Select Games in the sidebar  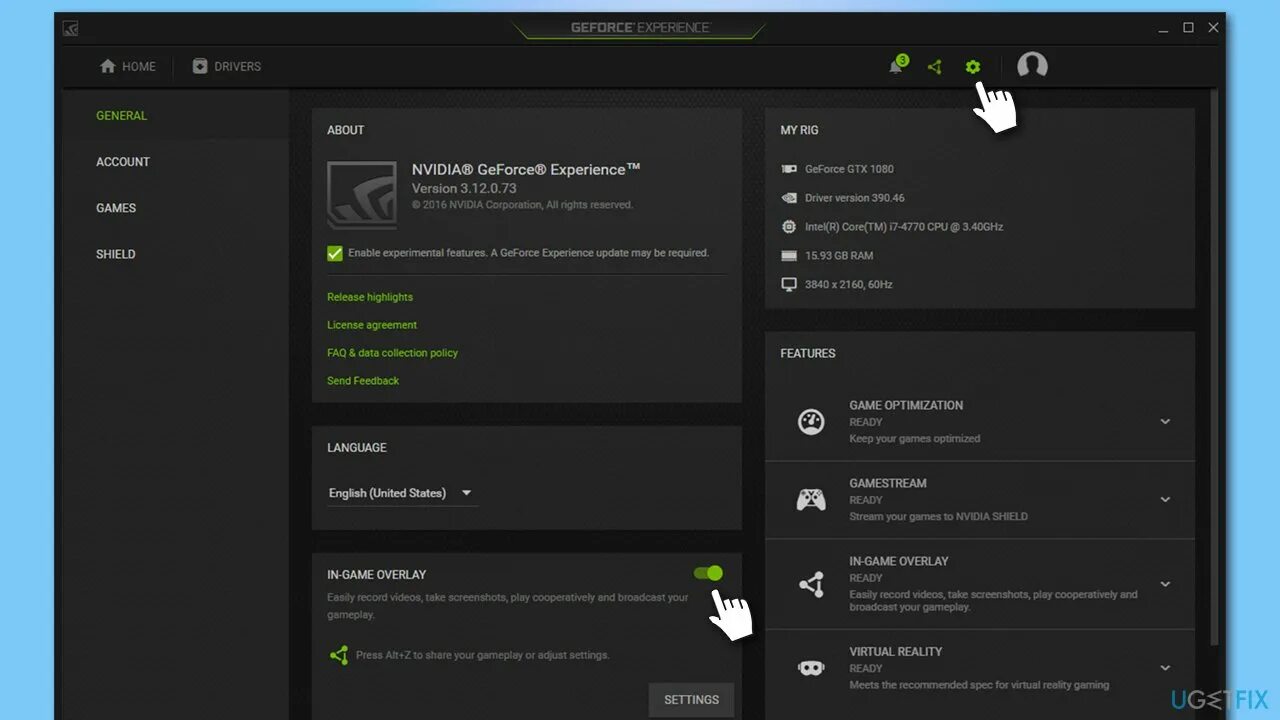[x=116, y=208]
